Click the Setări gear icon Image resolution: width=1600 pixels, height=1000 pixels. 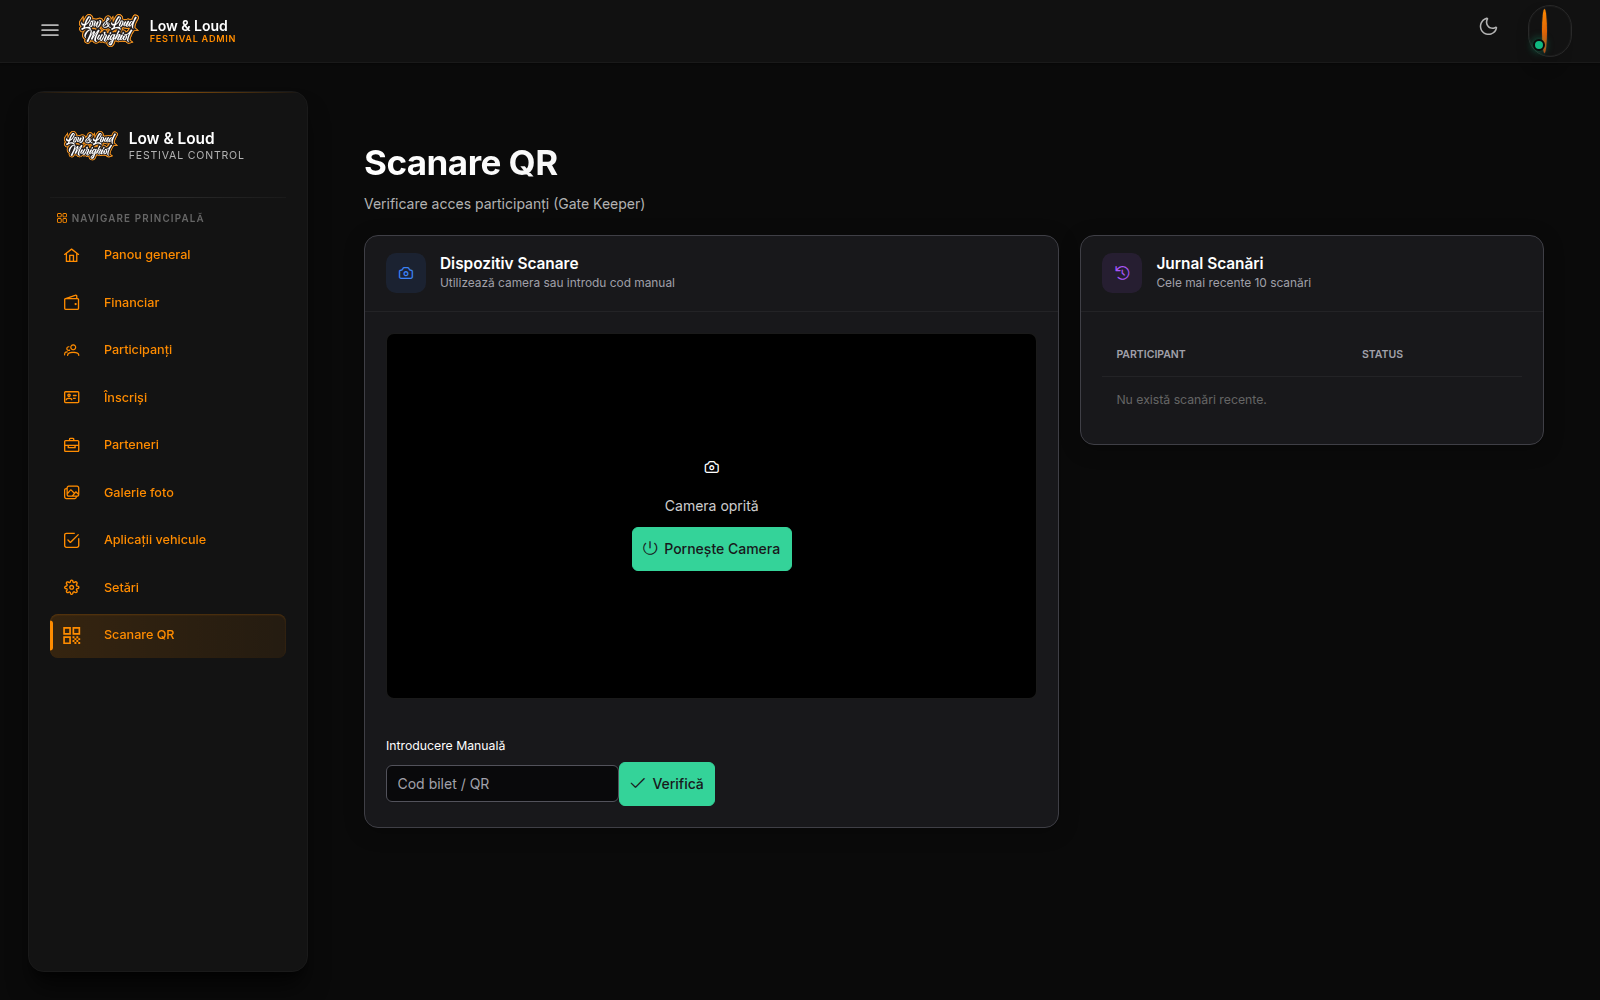coord(72,588)
